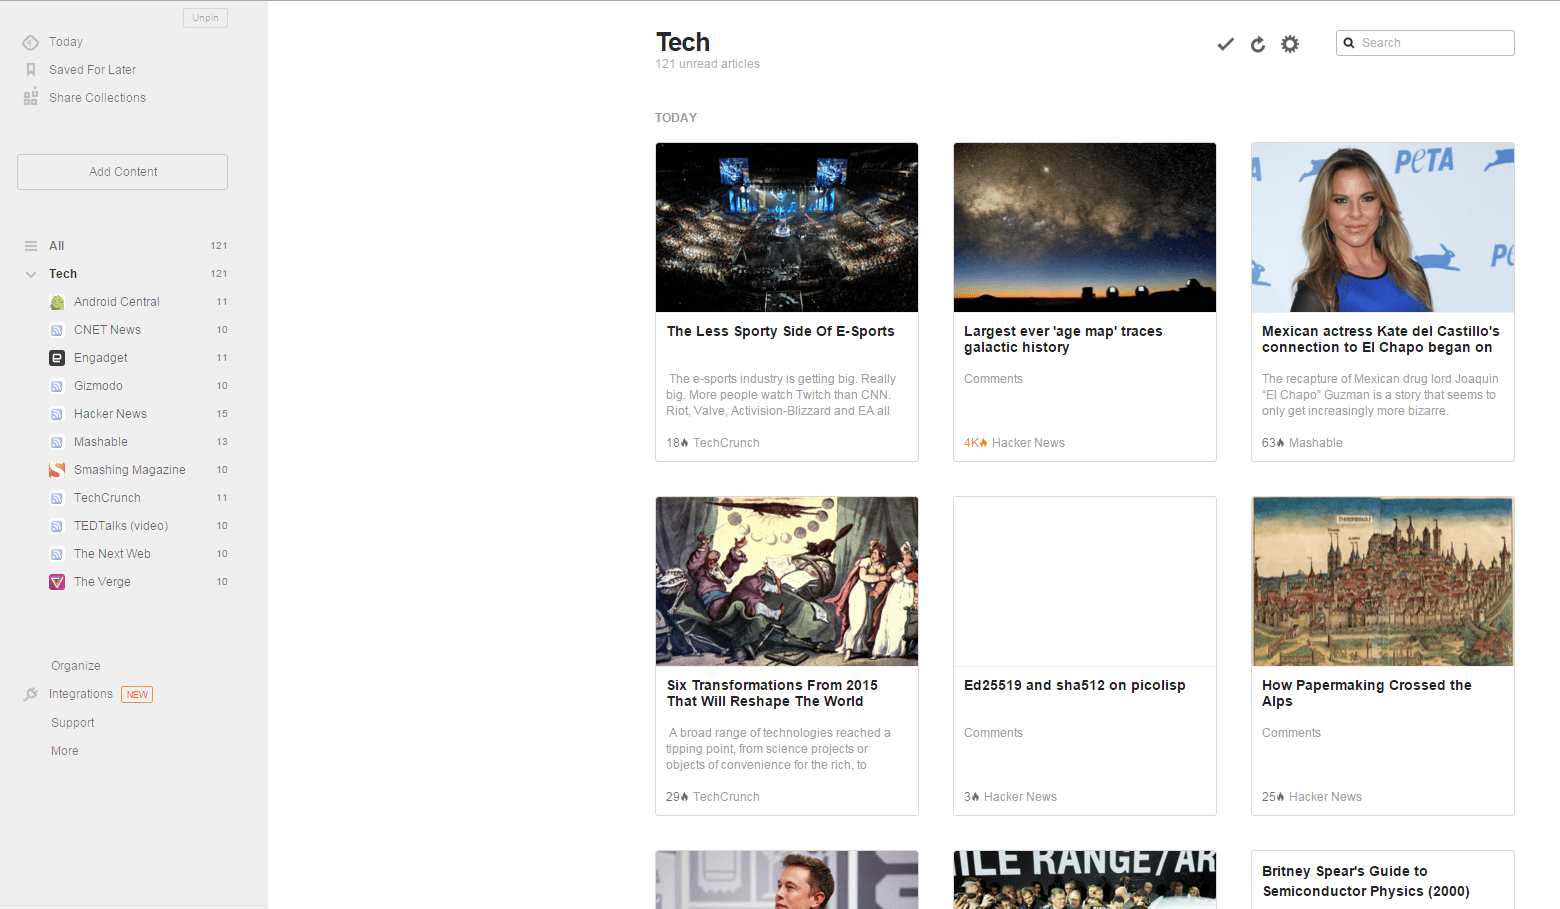Open 'Six Transformations From 2015' article title
Screen dimensions: 1560x909
tap(772, 693)
